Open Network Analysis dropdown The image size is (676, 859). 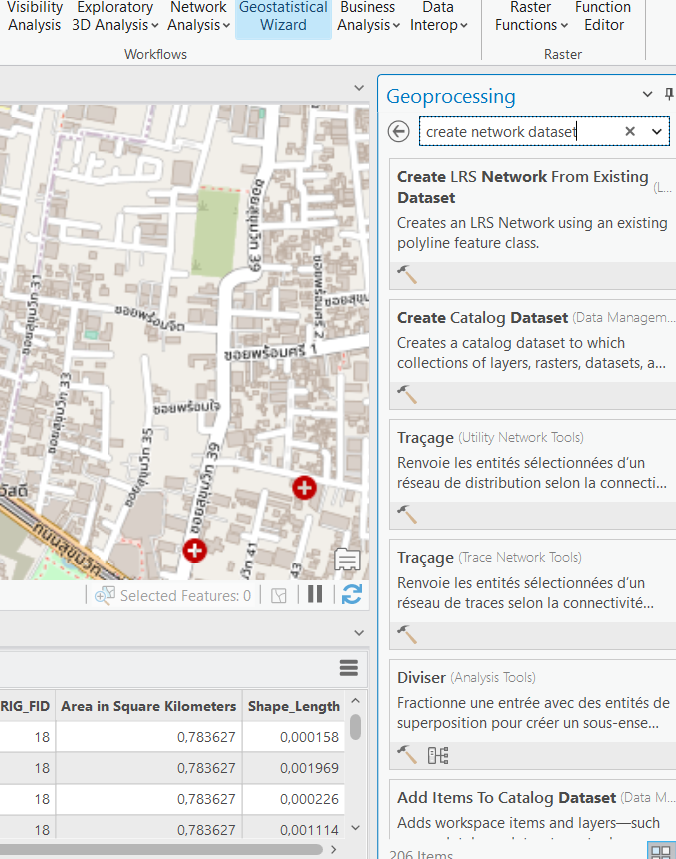pyautogui.click(x=198, y=16)
